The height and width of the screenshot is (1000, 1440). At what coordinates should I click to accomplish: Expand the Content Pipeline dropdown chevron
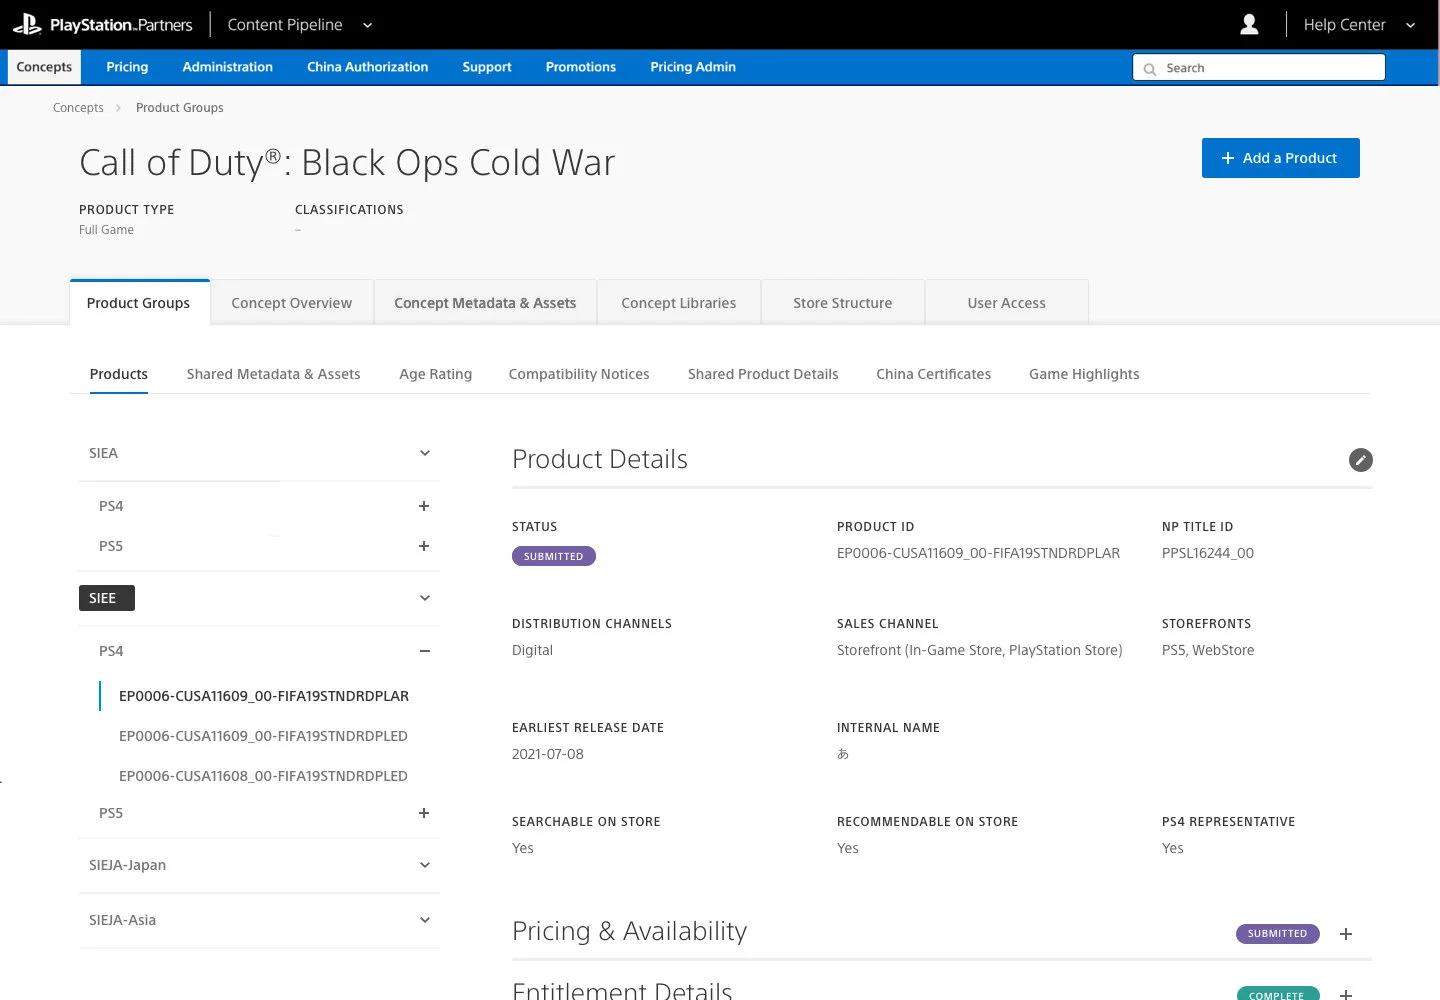click(x=367, y=25)
